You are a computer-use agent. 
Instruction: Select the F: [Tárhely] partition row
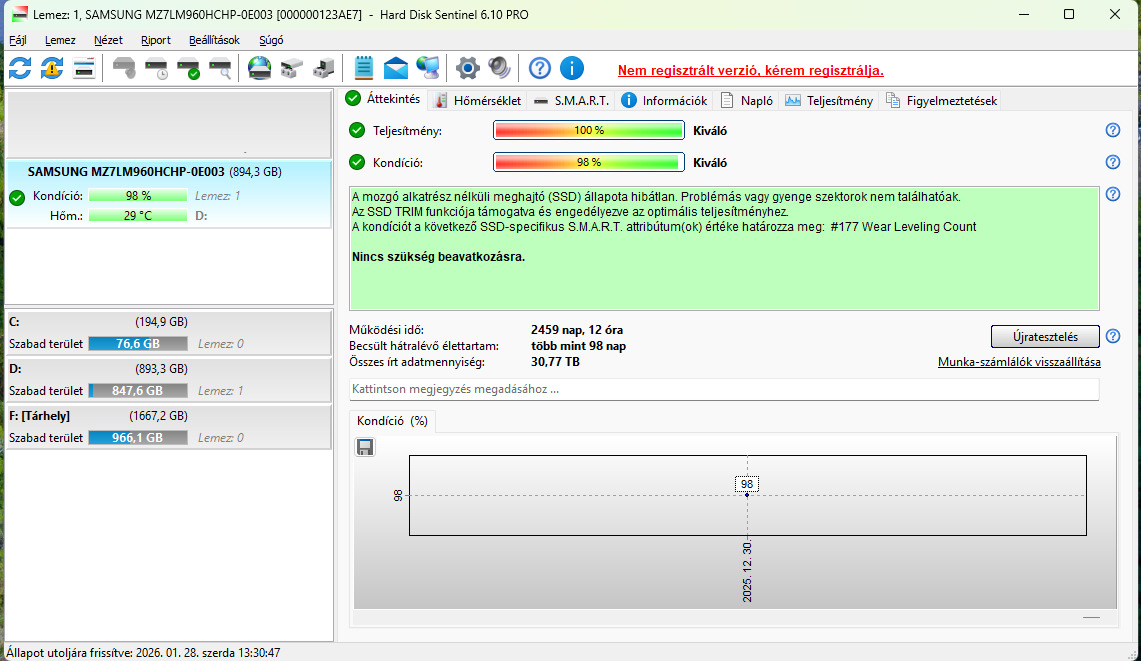tap(169, 427)
